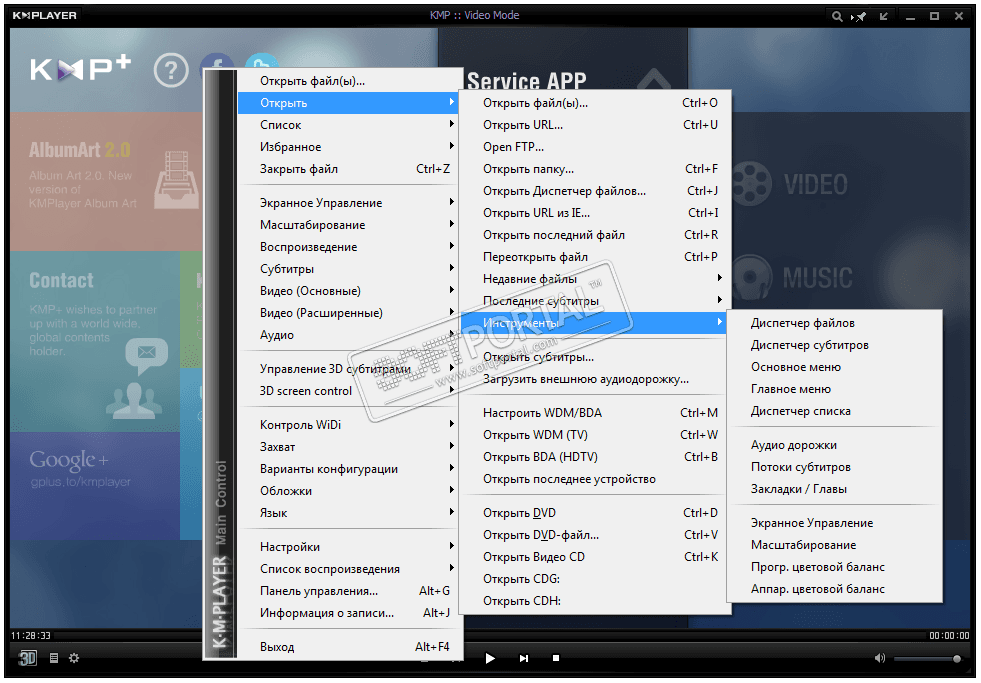Choose Прогр. цветовой баланс entry
Viewport: 981px width, 683px height.
coord(835,567)
